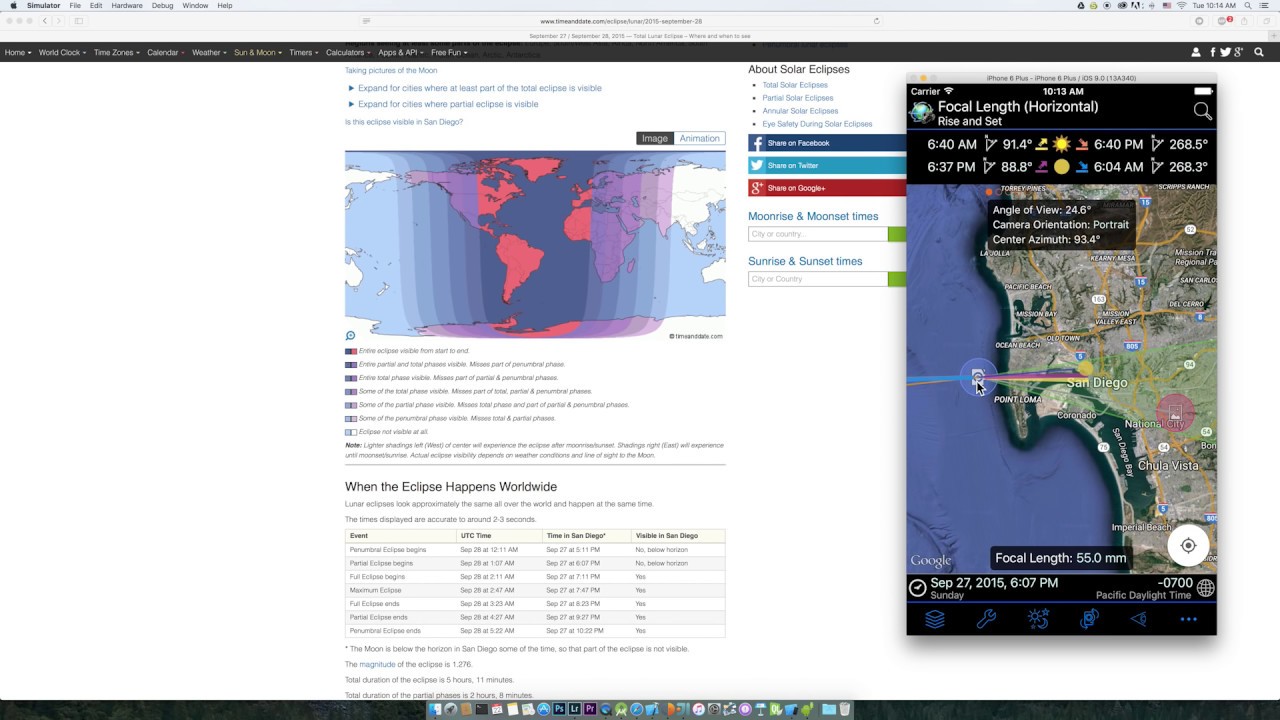Click the world eclipse visibility map image

tap(535, 244)
